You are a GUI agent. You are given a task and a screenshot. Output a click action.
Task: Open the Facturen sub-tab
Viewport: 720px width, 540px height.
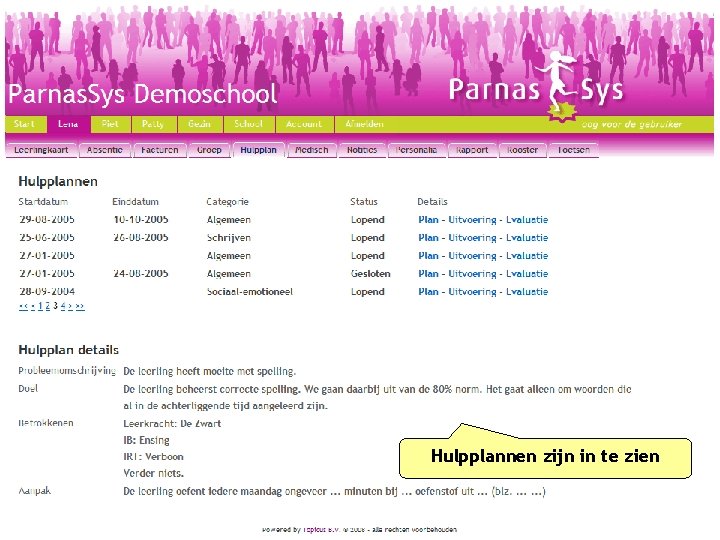coord(160,150)
